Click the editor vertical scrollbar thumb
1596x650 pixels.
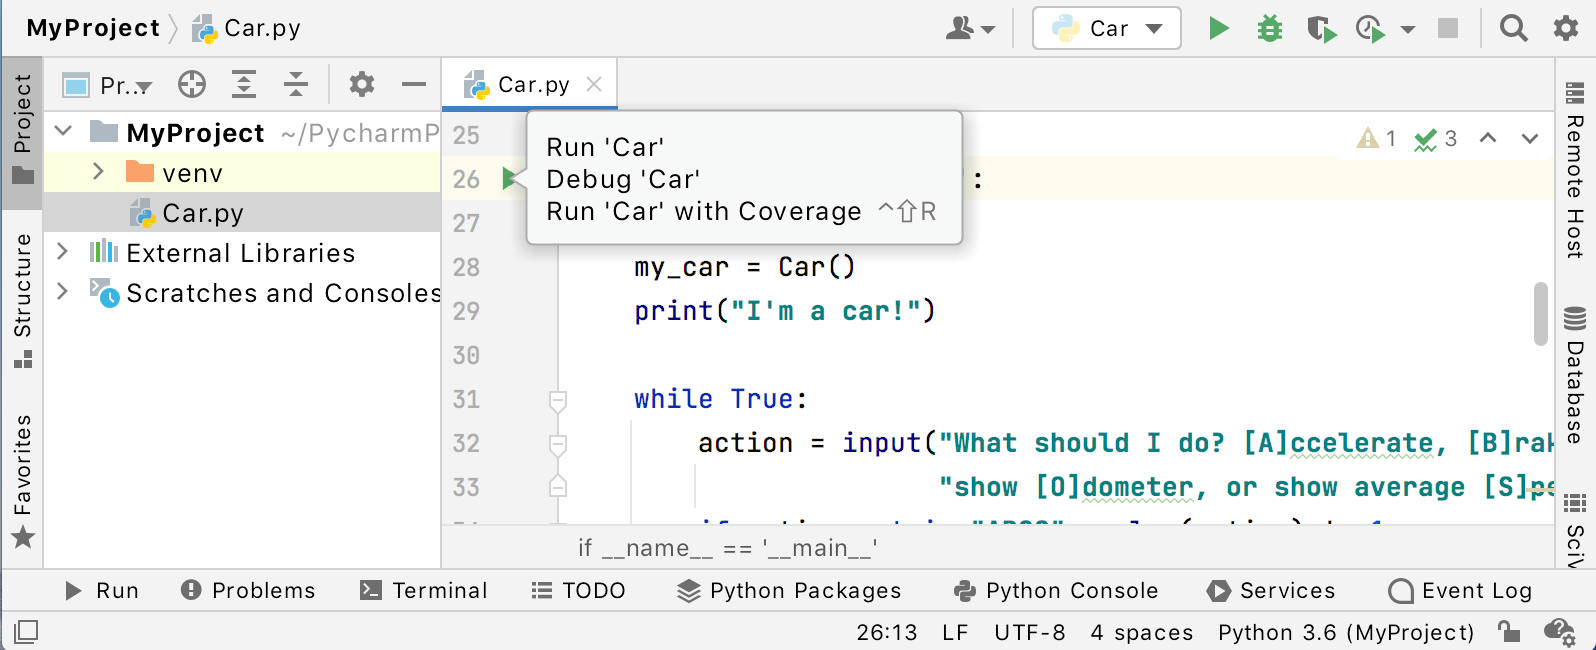pyautogui.click(x=1540, y=314)
